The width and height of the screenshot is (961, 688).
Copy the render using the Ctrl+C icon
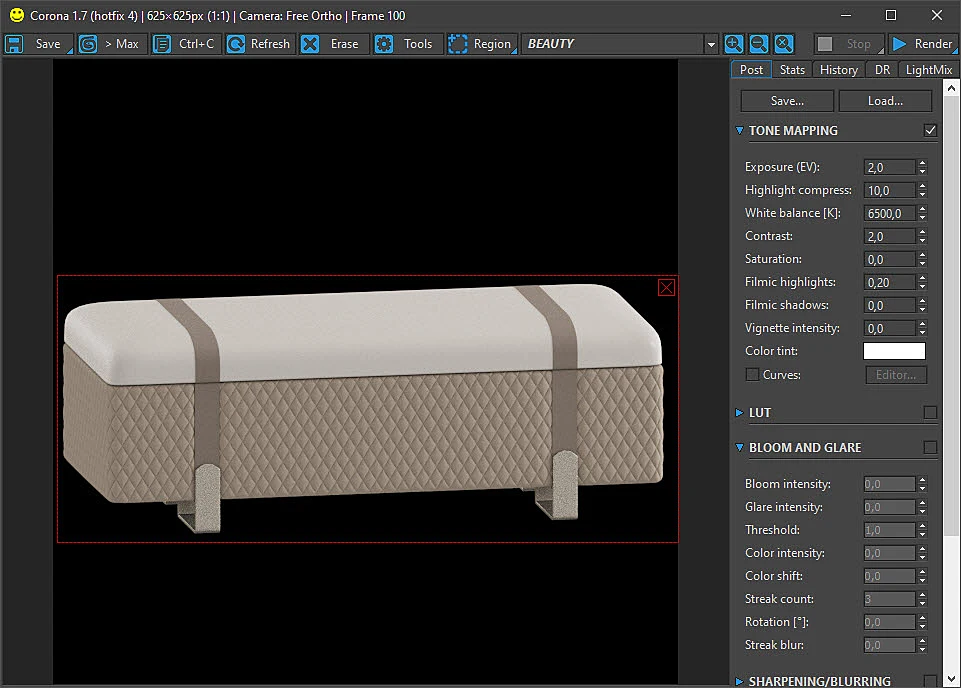[x=162, y=44]
